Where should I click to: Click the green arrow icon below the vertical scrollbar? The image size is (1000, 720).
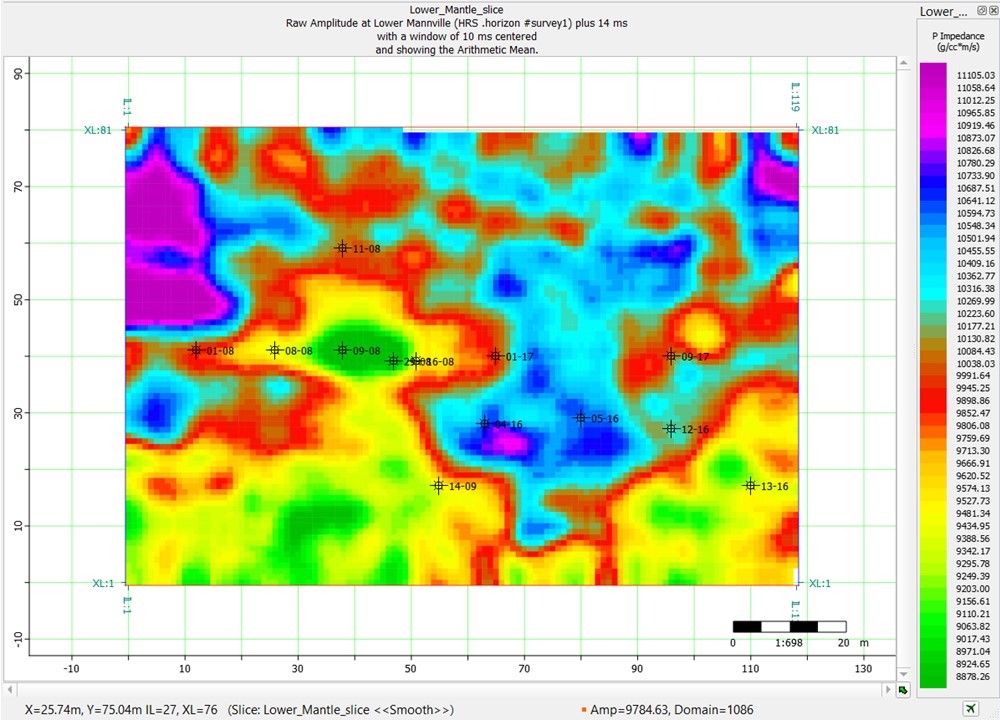[903, 690]
